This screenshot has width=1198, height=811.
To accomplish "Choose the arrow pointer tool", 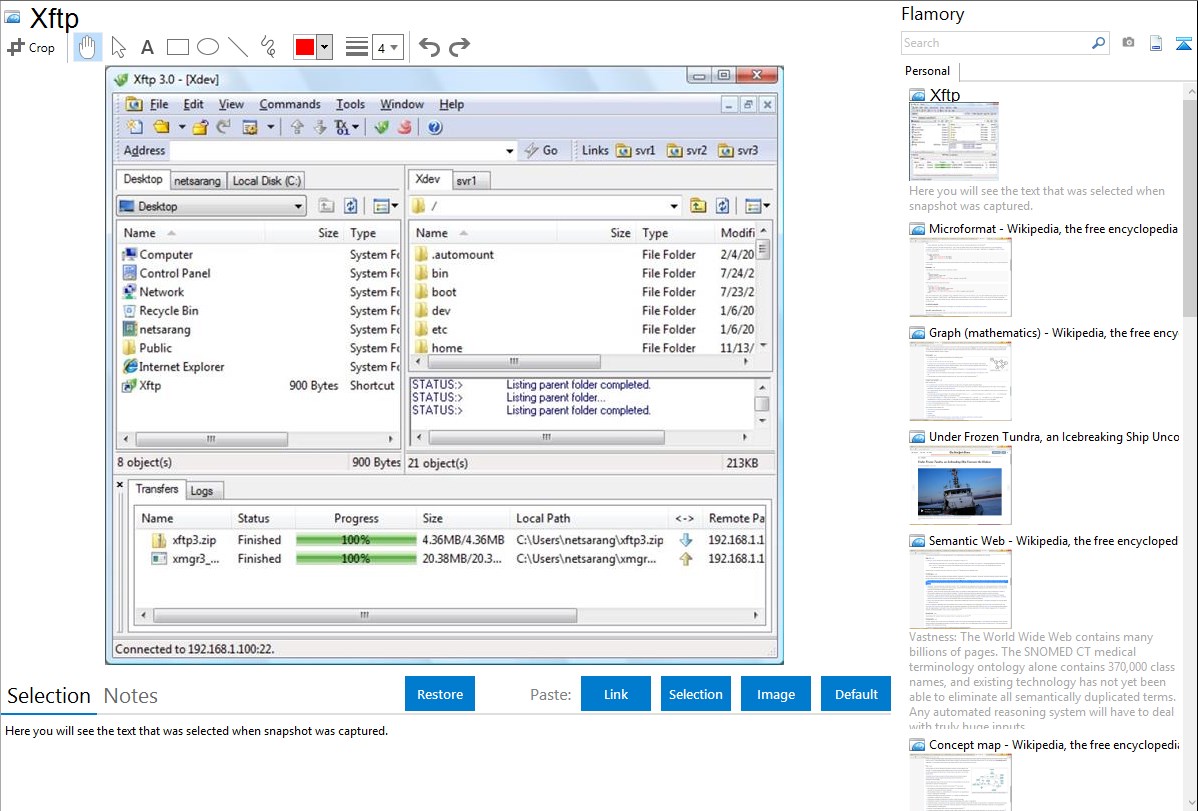I will click(x=118, y=47).
